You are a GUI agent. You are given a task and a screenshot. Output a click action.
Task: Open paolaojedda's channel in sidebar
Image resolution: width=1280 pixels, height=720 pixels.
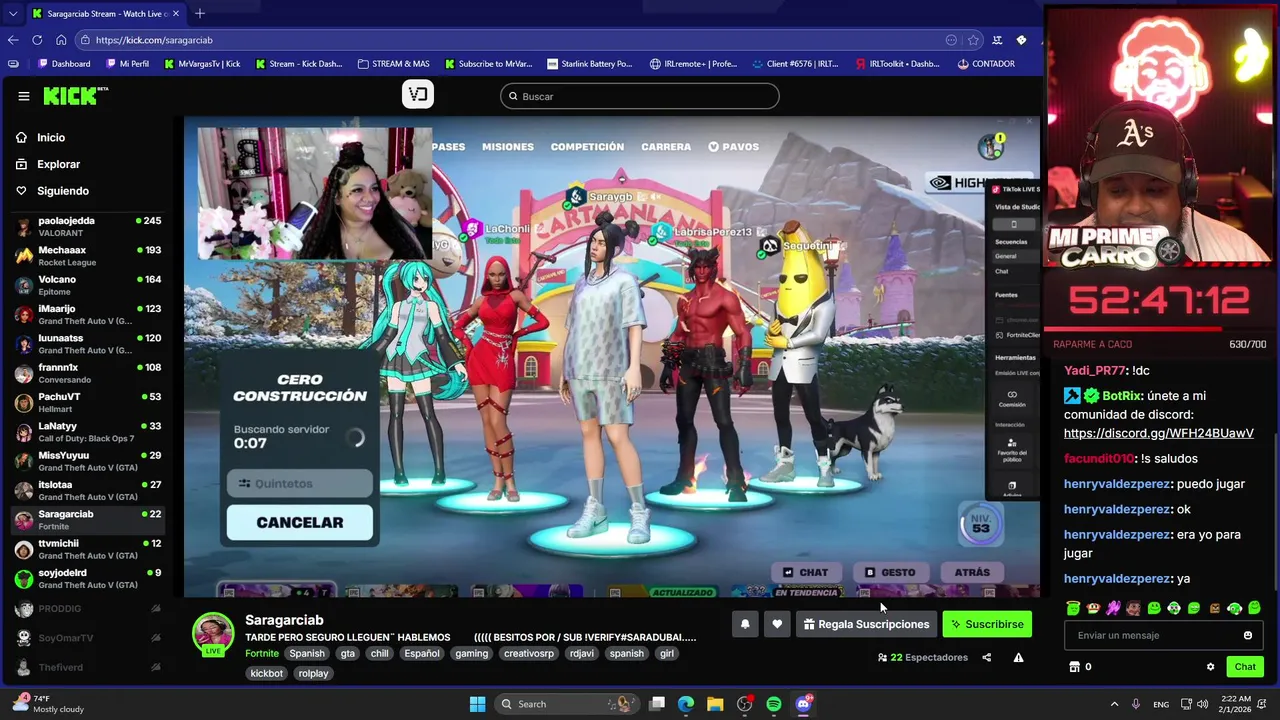coord(88,227)
